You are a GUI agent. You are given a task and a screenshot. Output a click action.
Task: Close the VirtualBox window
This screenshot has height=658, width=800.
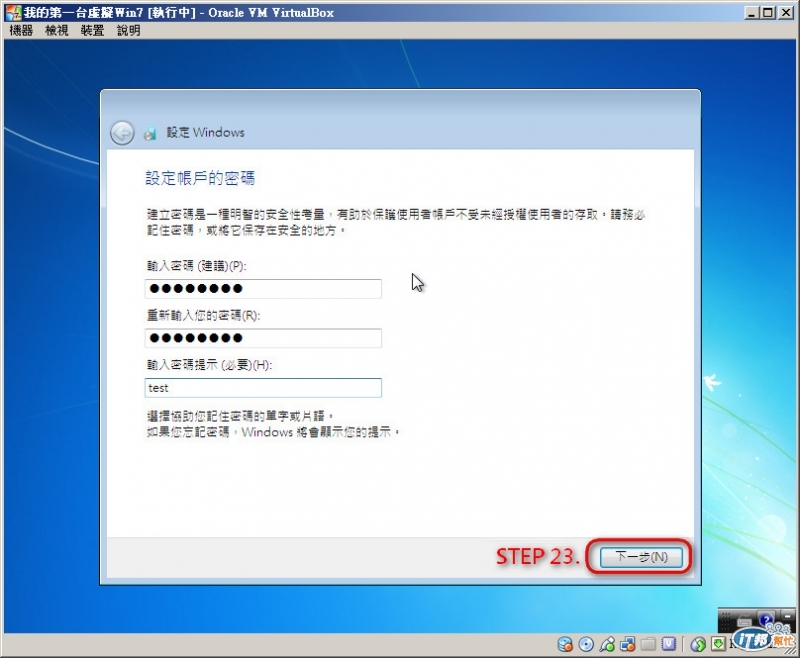tap(786, 12)
